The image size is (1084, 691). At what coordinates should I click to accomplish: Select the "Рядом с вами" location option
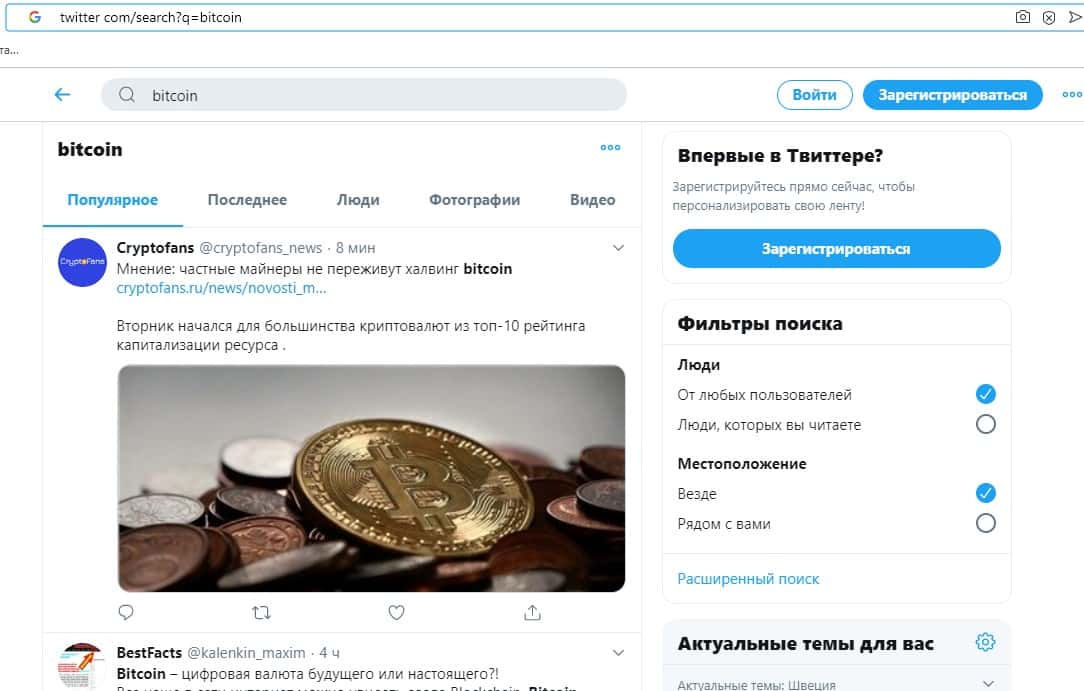(x=985, y=523)
